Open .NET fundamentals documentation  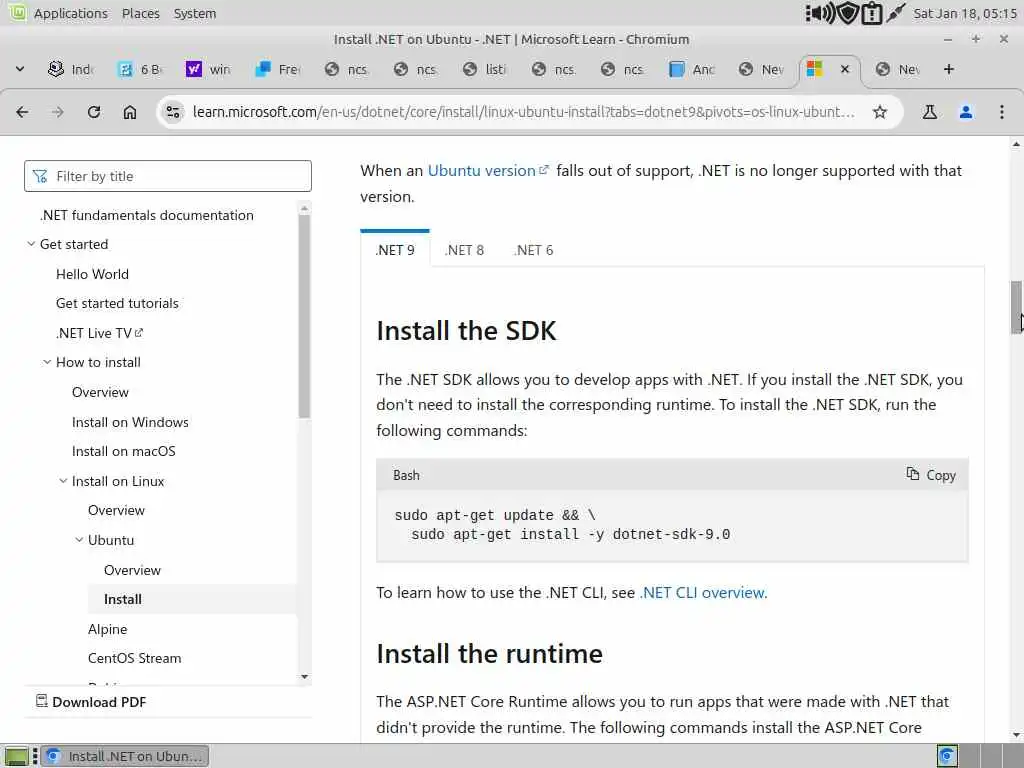pos(147,215)
